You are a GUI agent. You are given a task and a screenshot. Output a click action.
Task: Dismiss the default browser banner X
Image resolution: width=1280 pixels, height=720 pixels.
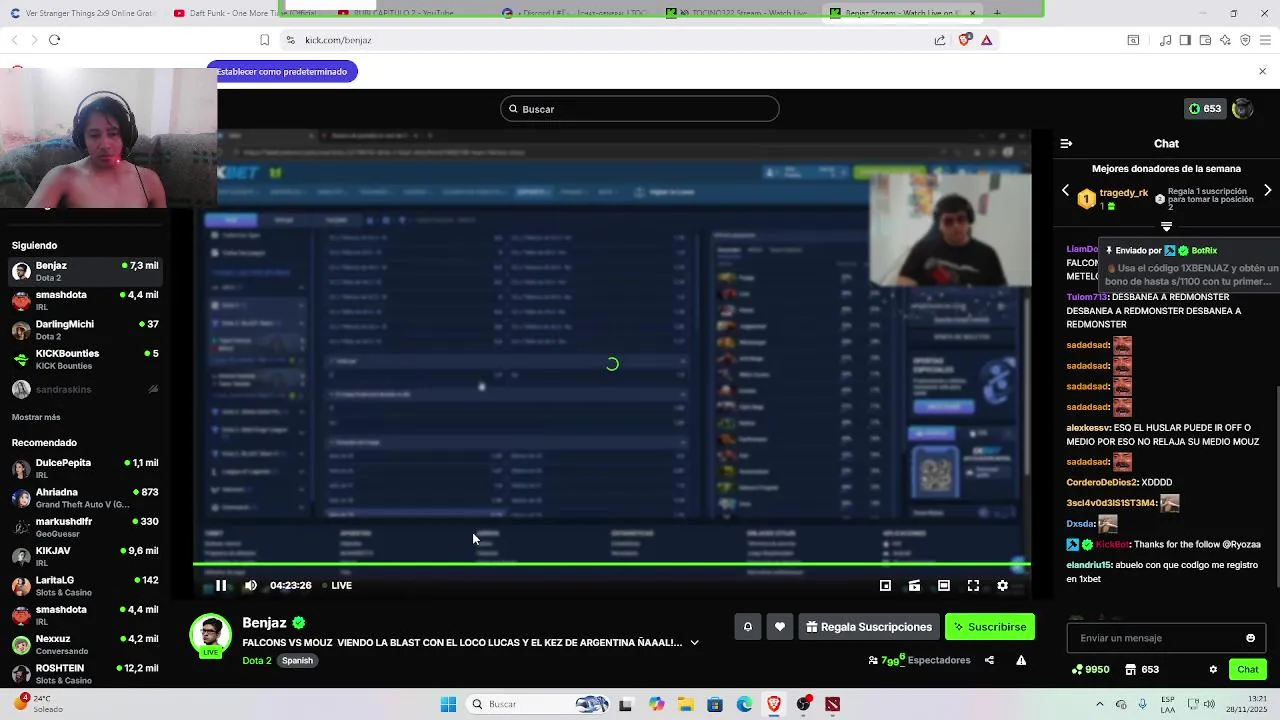(1262, 72)
